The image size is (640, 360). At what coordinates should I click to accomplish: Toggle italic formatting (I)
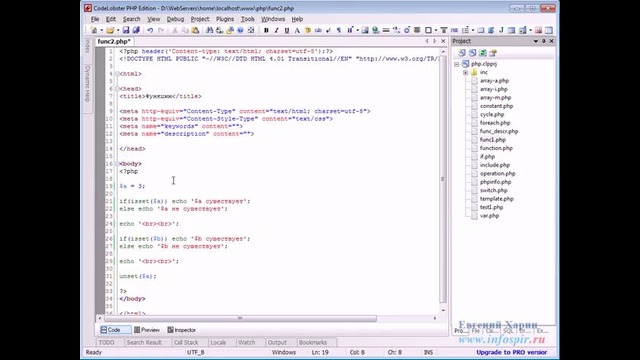[276, 30]
